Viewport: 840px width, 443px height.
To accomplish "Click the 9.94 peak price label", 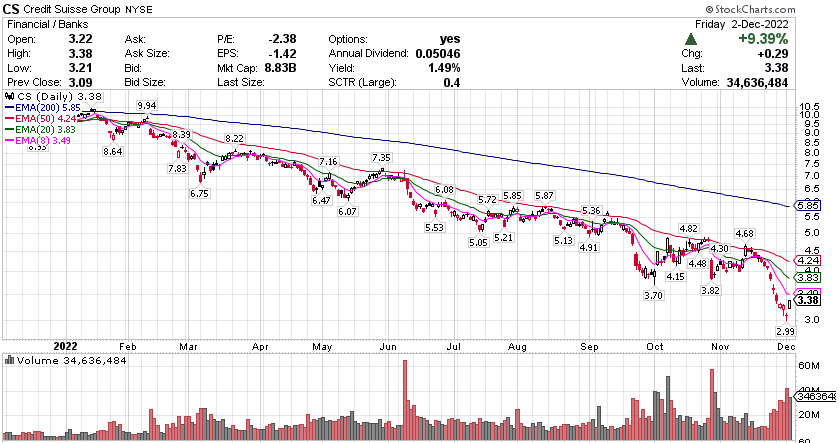I will point(146,106).
